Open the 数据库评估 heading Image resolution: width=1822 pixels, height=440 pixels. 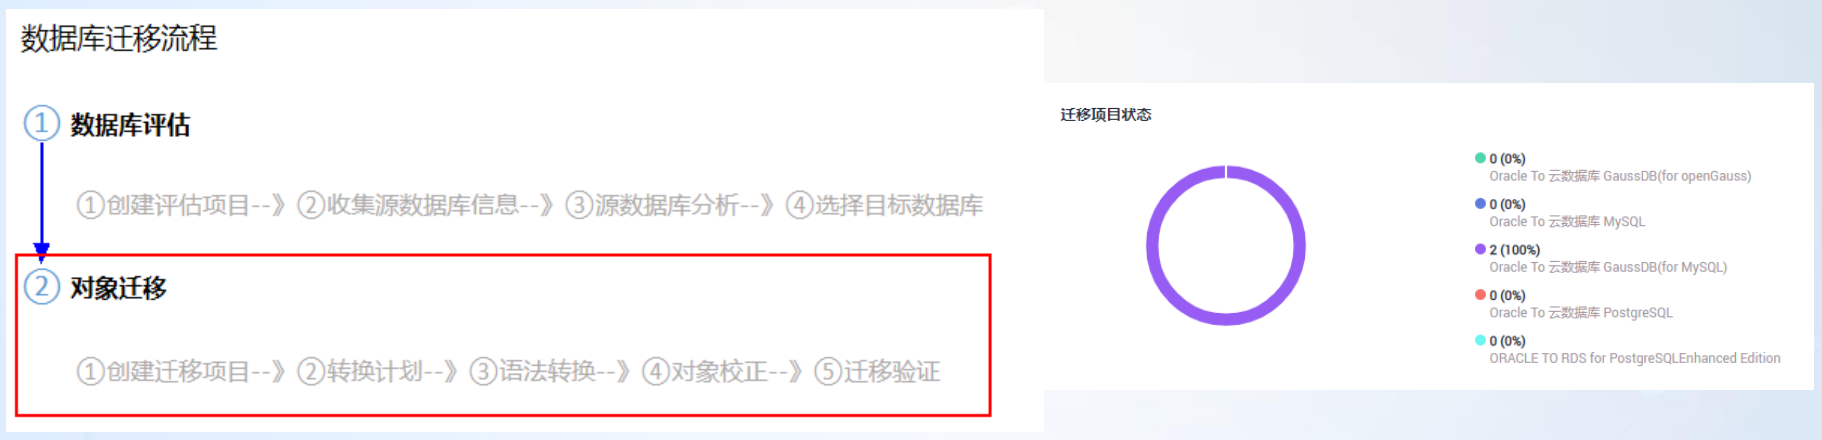tap(130, 125)
